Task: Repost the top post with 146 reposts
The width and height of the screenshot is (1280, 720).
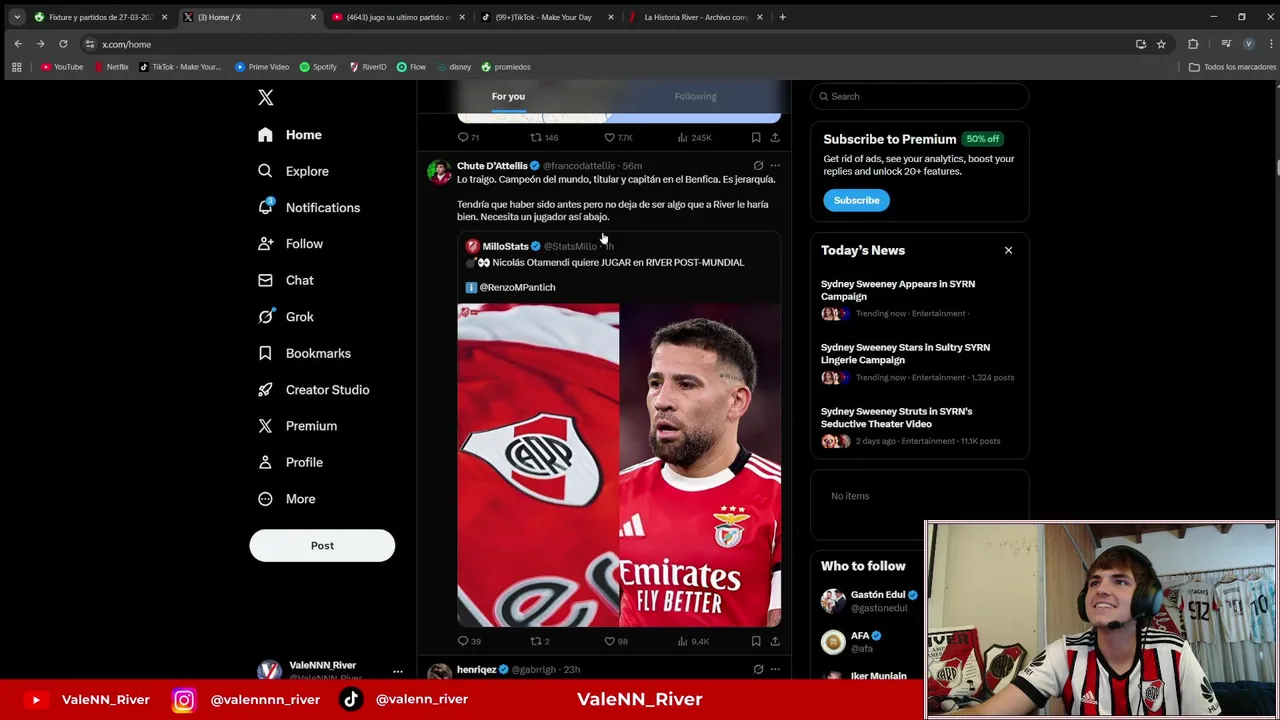Action: tap(544, 137)
